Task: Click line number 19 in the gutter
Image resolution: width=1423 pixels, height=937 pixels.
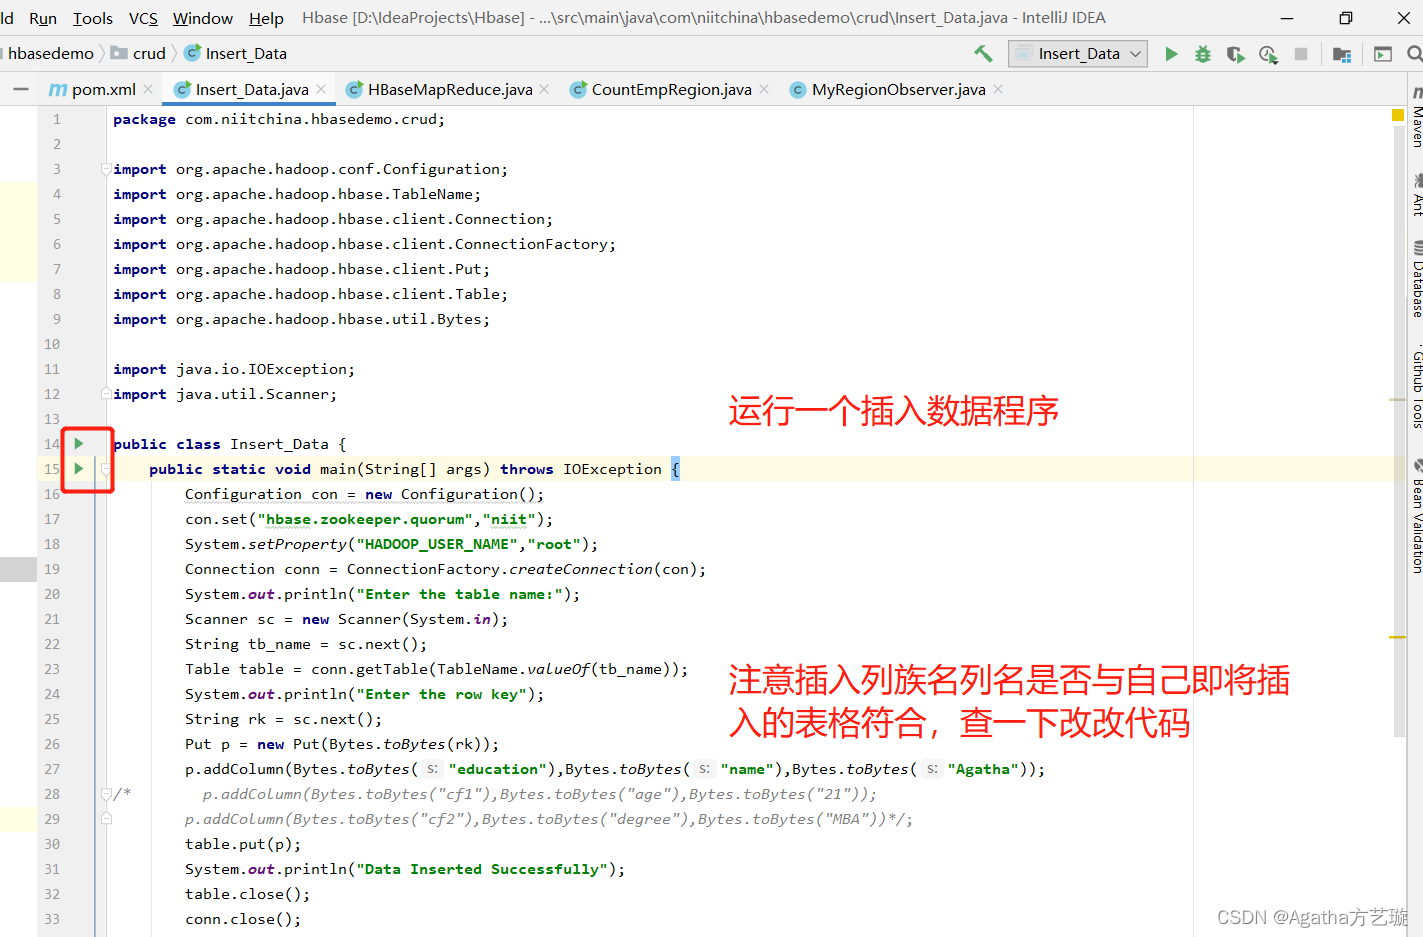Action: click(x=51, y=569)
